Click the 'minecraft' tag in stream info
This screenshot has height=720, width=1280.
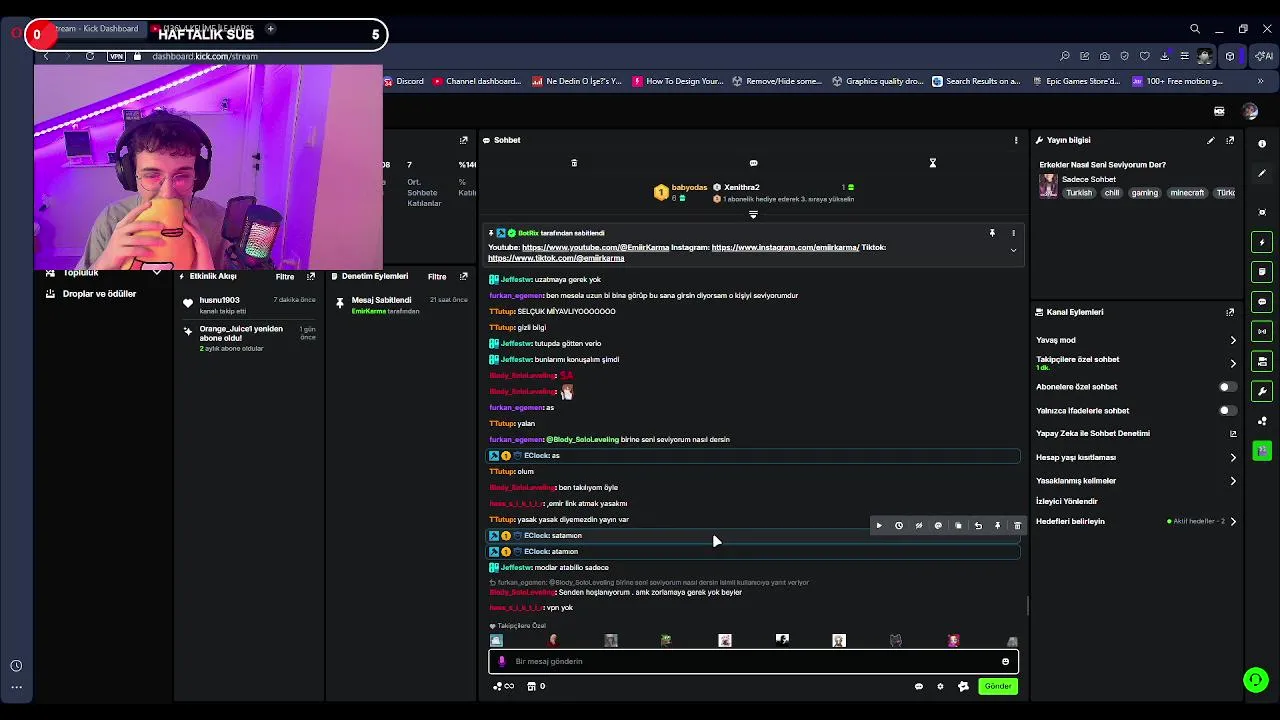pyautogui.click(x=1188, y=193)
